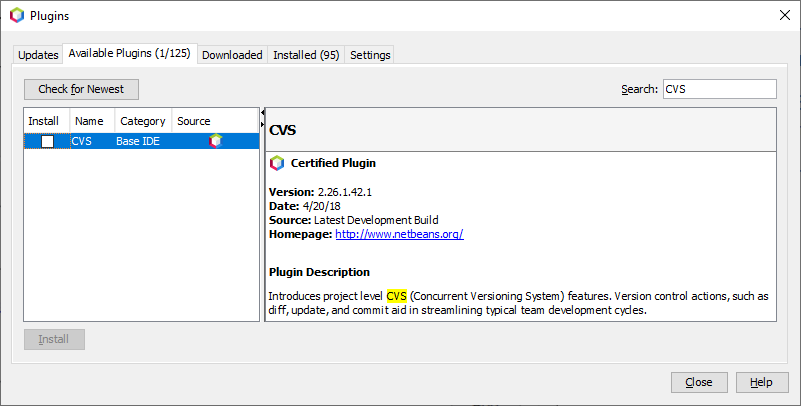Click the highlighted CVS word in the description
Viewport: 801px width, 406px height.
pos(396,296)
